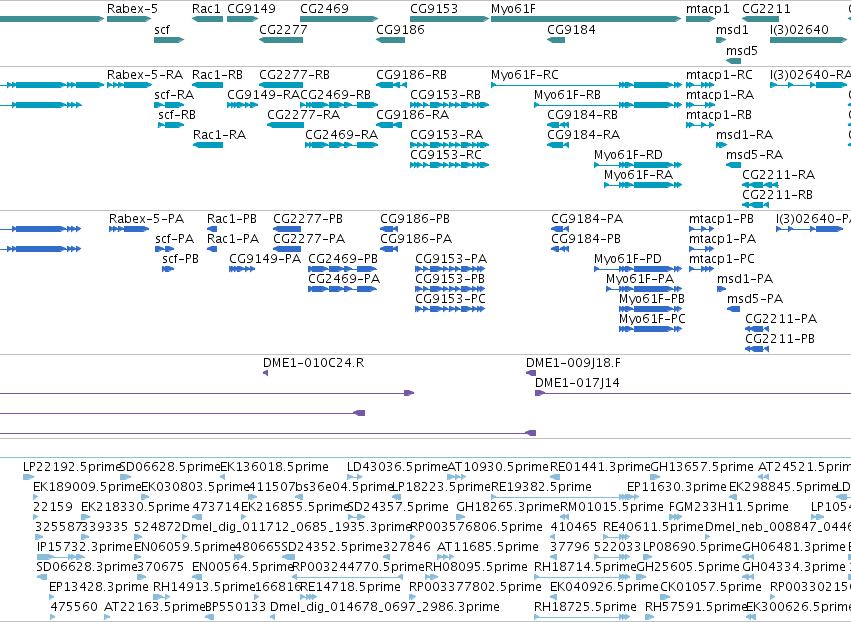The image size is (851, 622).
Task: Select the Rabex-5-PA protein label
Action: pos(147,219)
